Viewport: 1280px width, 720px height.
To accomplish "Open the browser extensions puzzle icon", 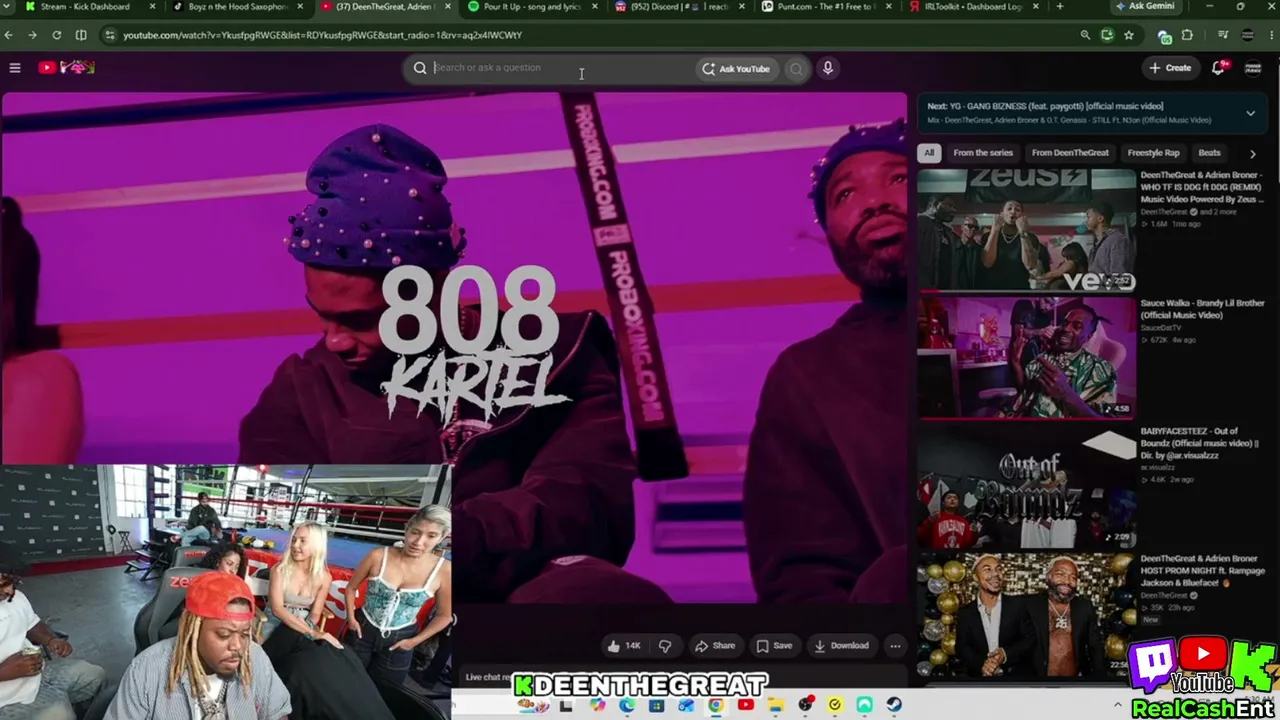I will [1187, 35].
